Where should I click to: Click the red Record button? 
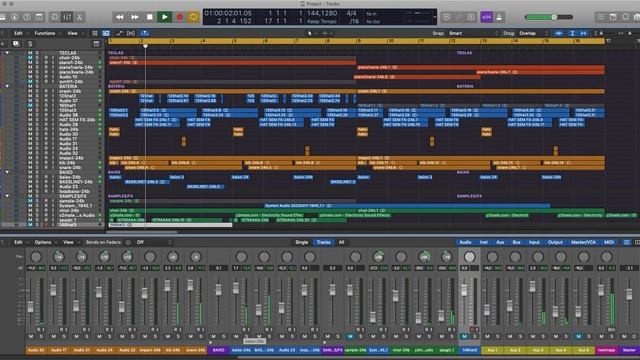point(180,17)
